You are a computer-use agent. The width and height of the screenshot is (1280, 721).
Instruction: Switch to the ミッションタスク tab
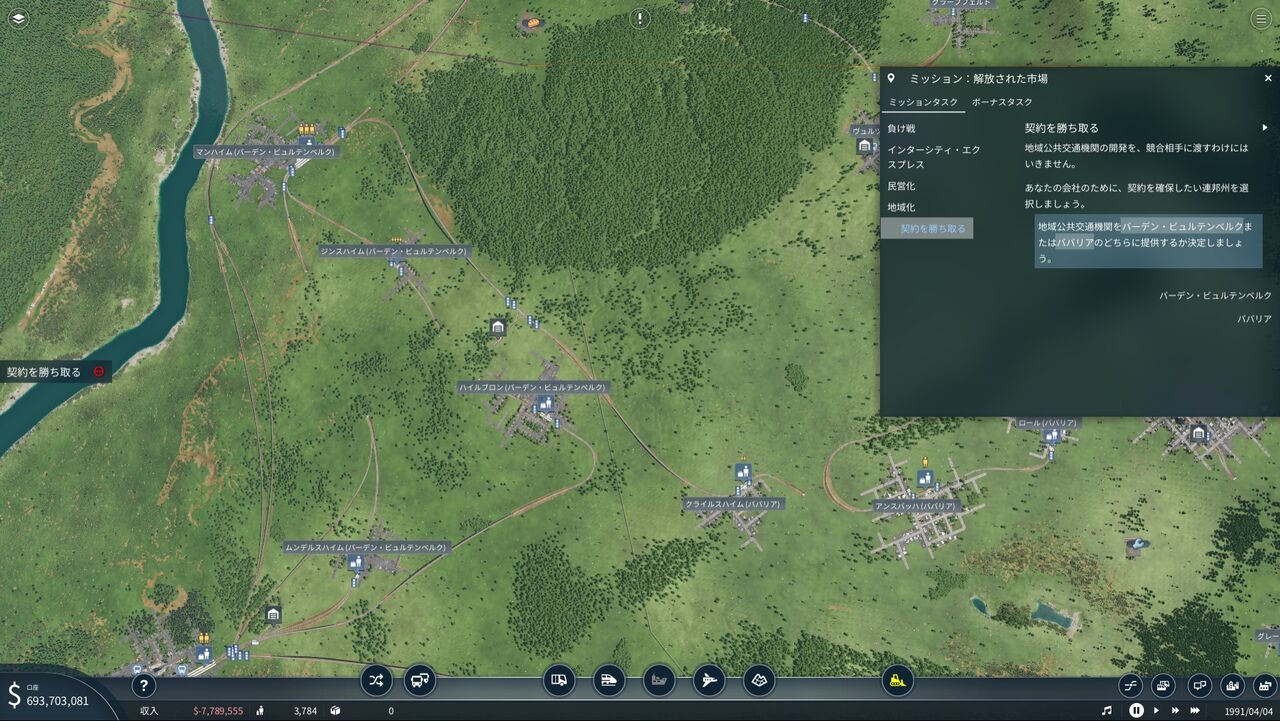(923, 102)
